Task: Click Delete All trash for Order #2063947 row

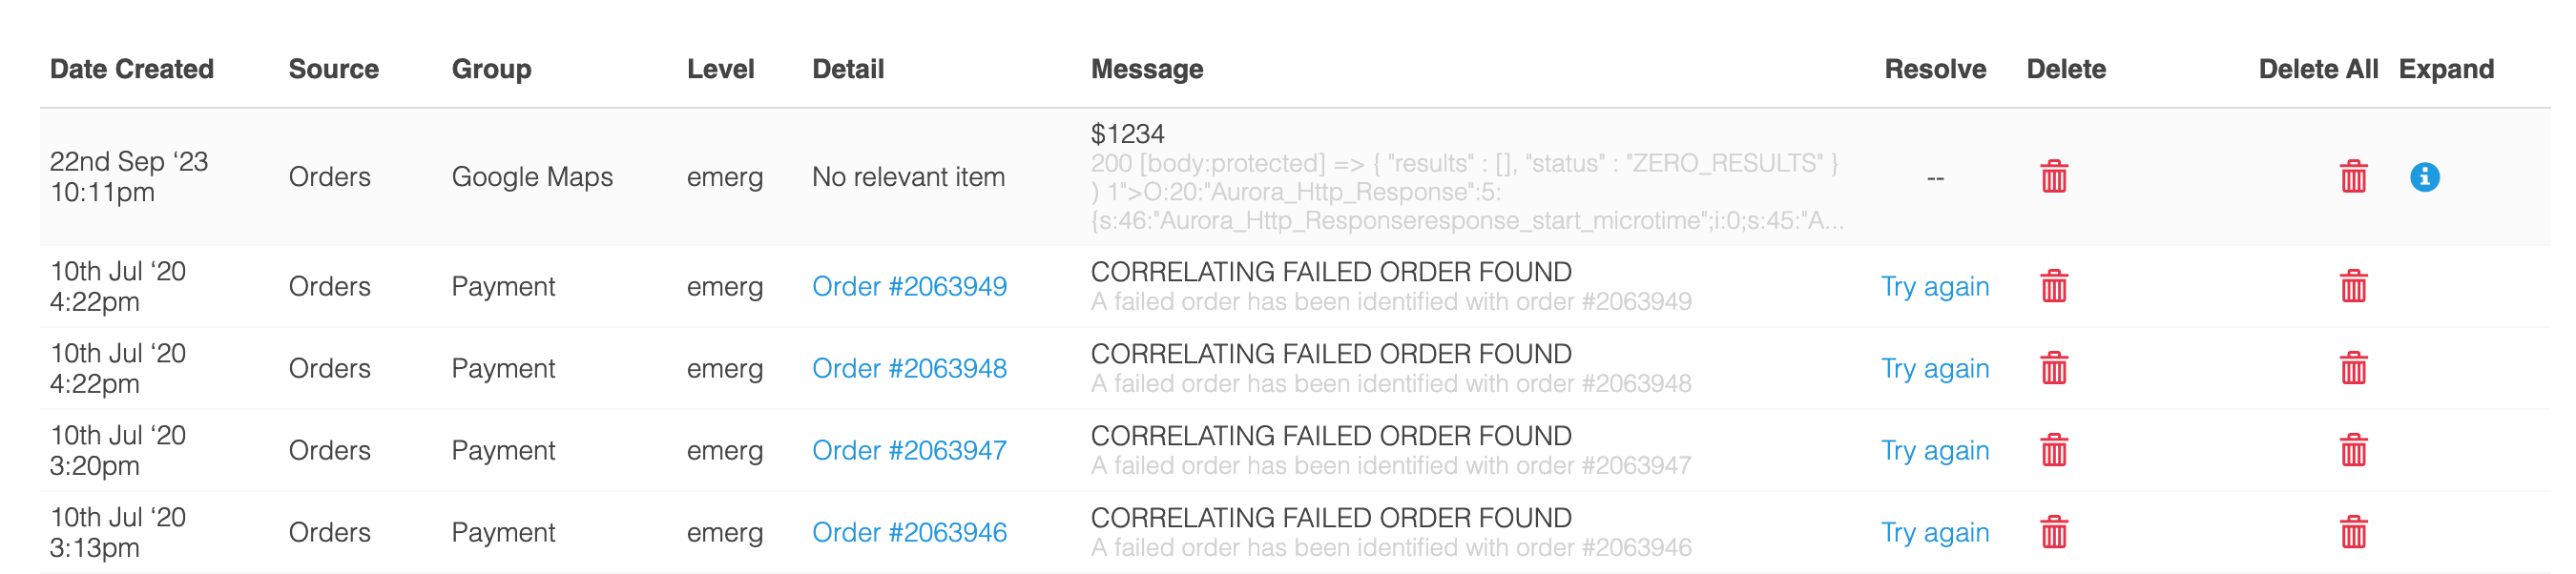Action: (x=2353, y=450)
